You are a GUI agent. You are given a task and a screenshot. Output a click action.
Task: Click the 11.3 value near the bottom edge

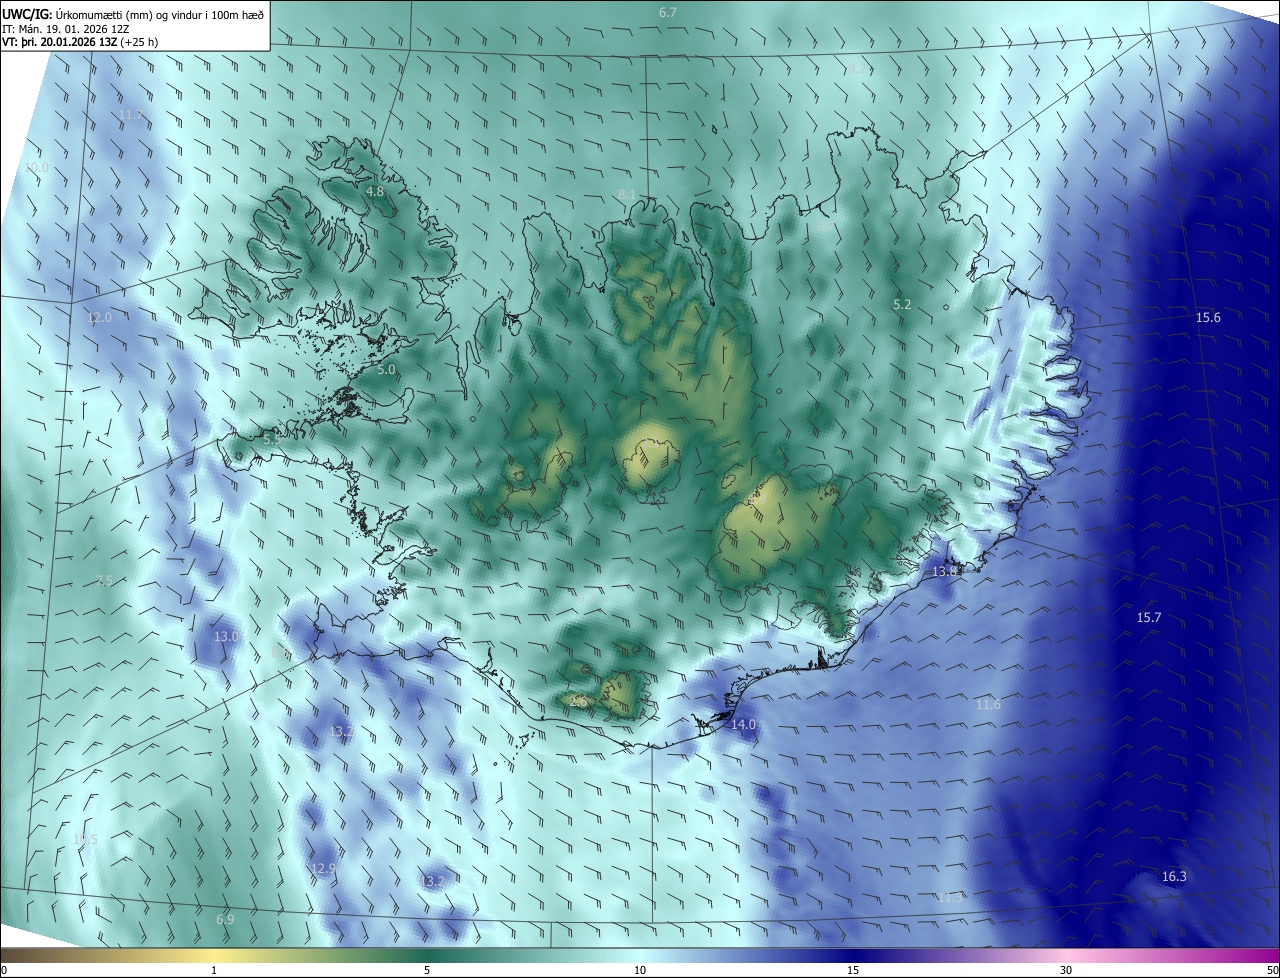pyautogui.click(x=950, y=898)
